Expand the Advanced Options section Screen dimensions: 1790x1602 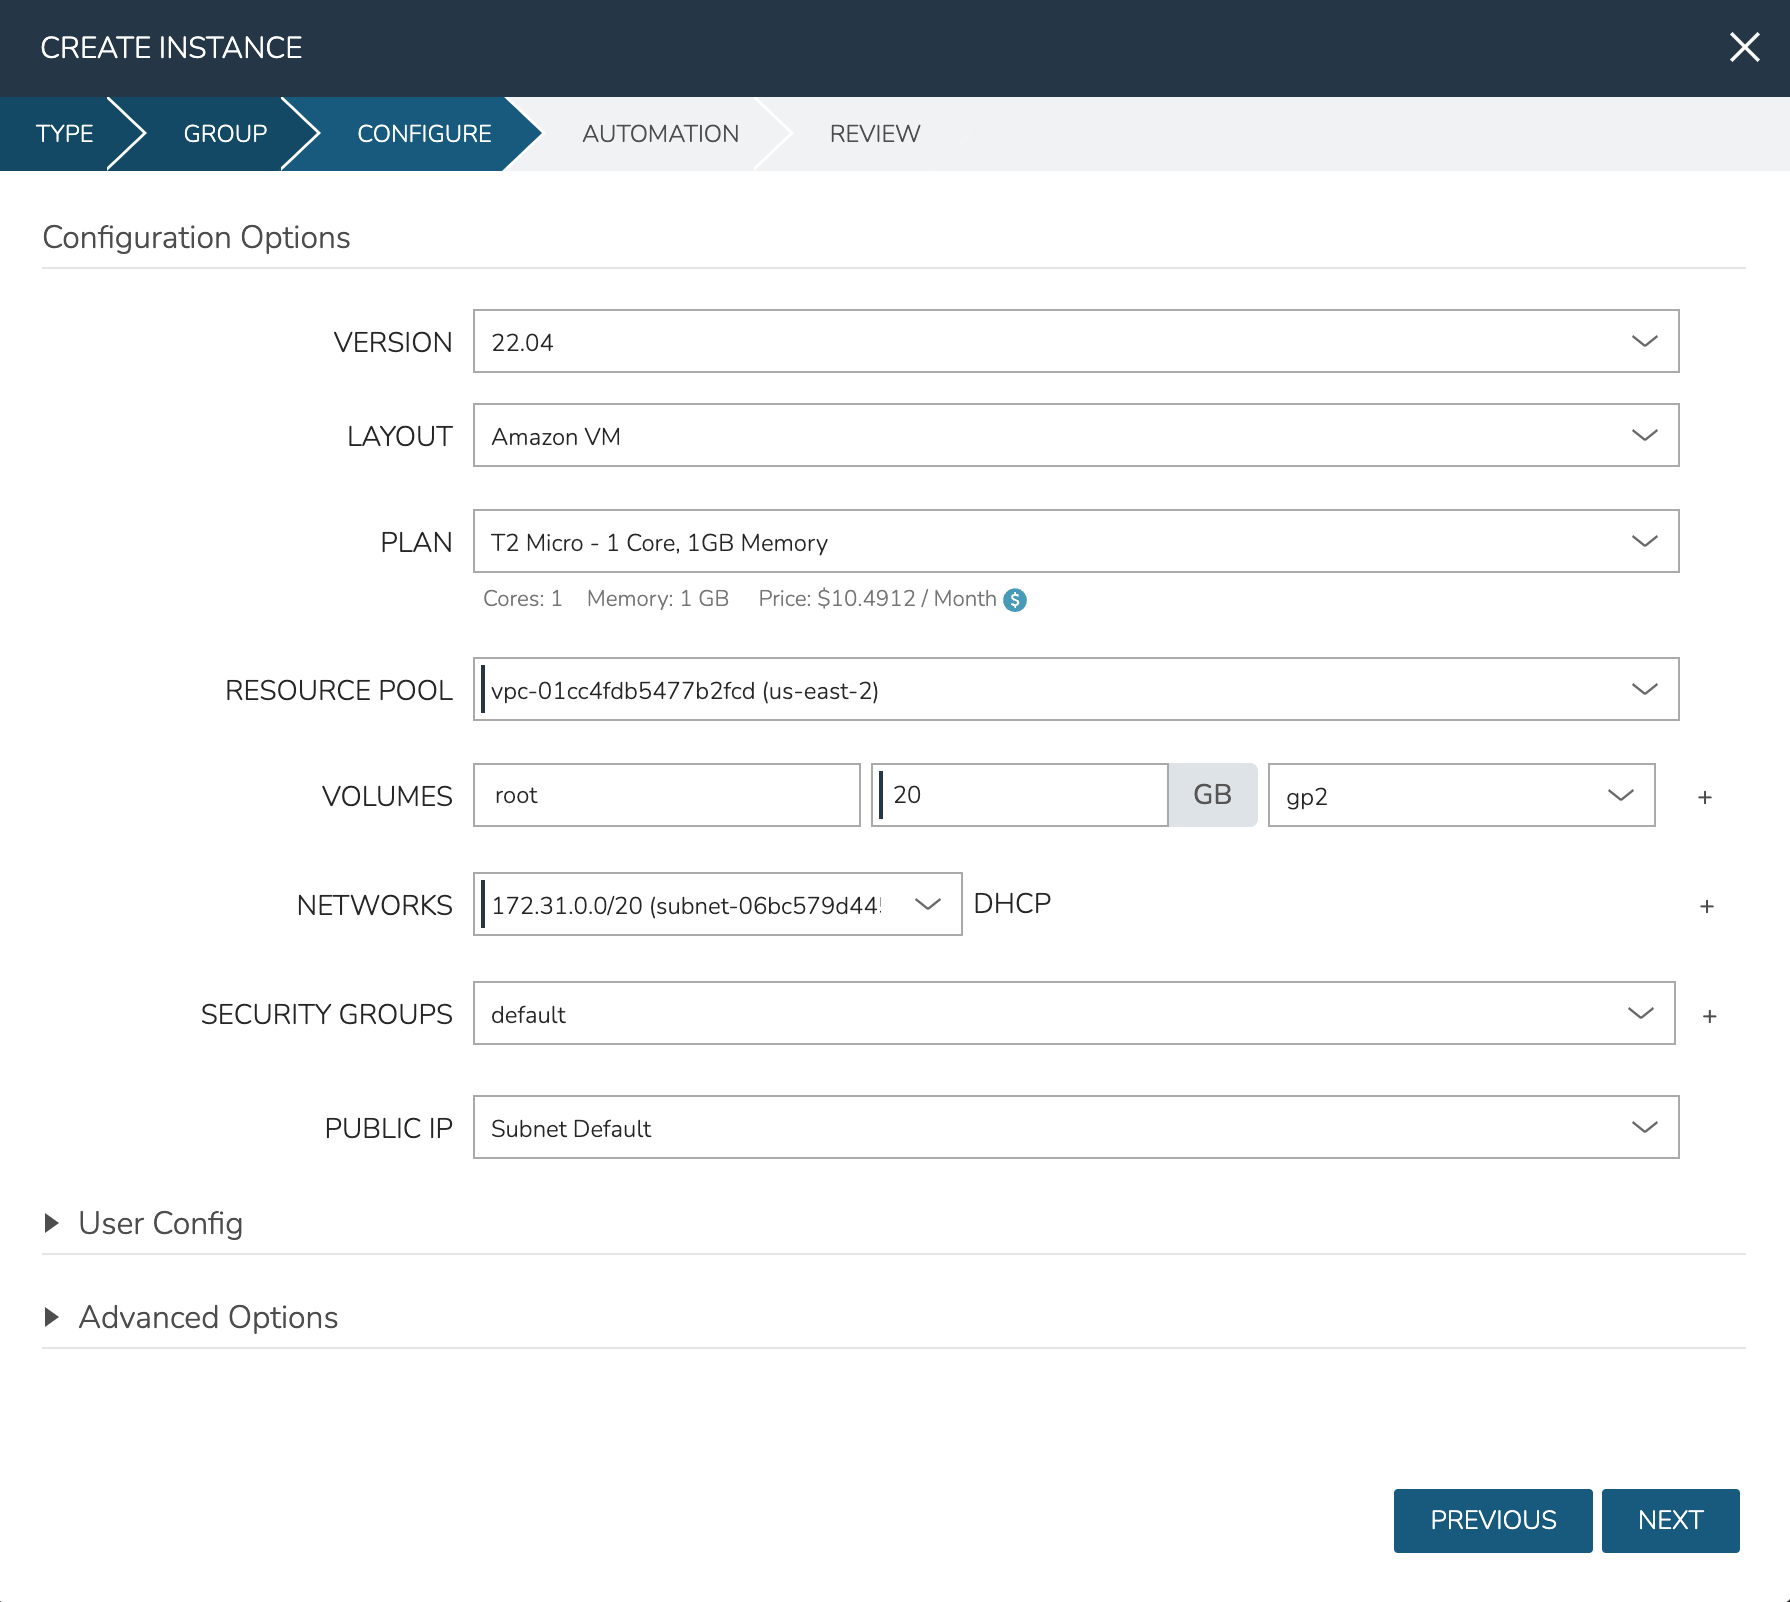[207, 1318]
